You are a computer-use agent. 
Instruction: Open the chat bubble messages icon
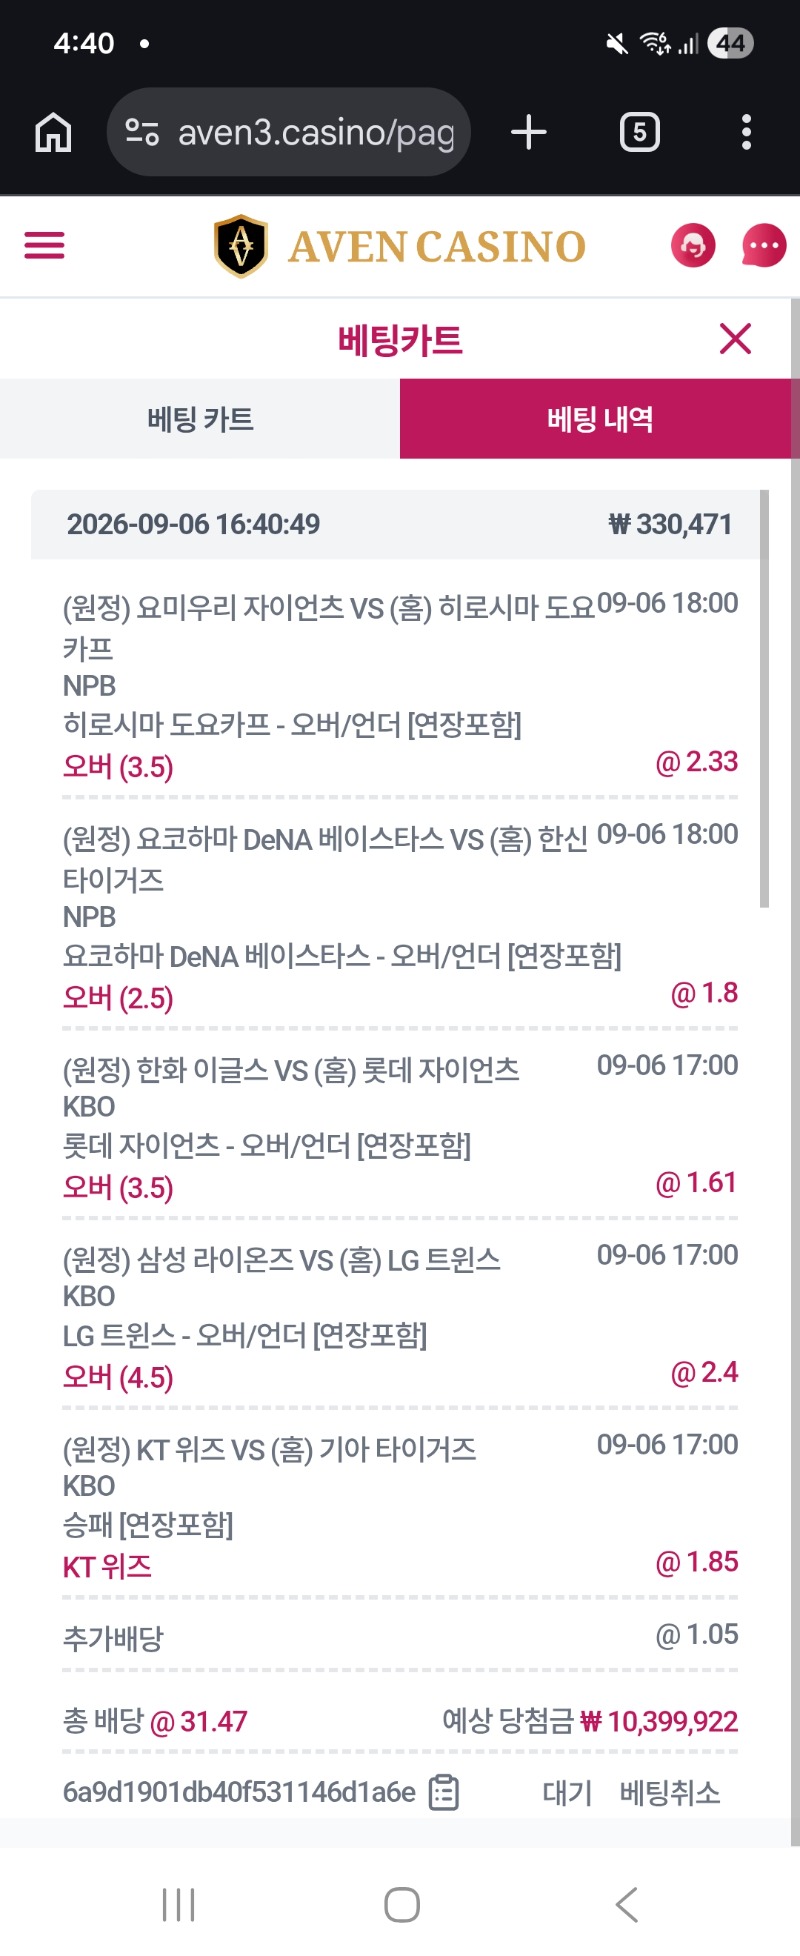pos(764,246)
